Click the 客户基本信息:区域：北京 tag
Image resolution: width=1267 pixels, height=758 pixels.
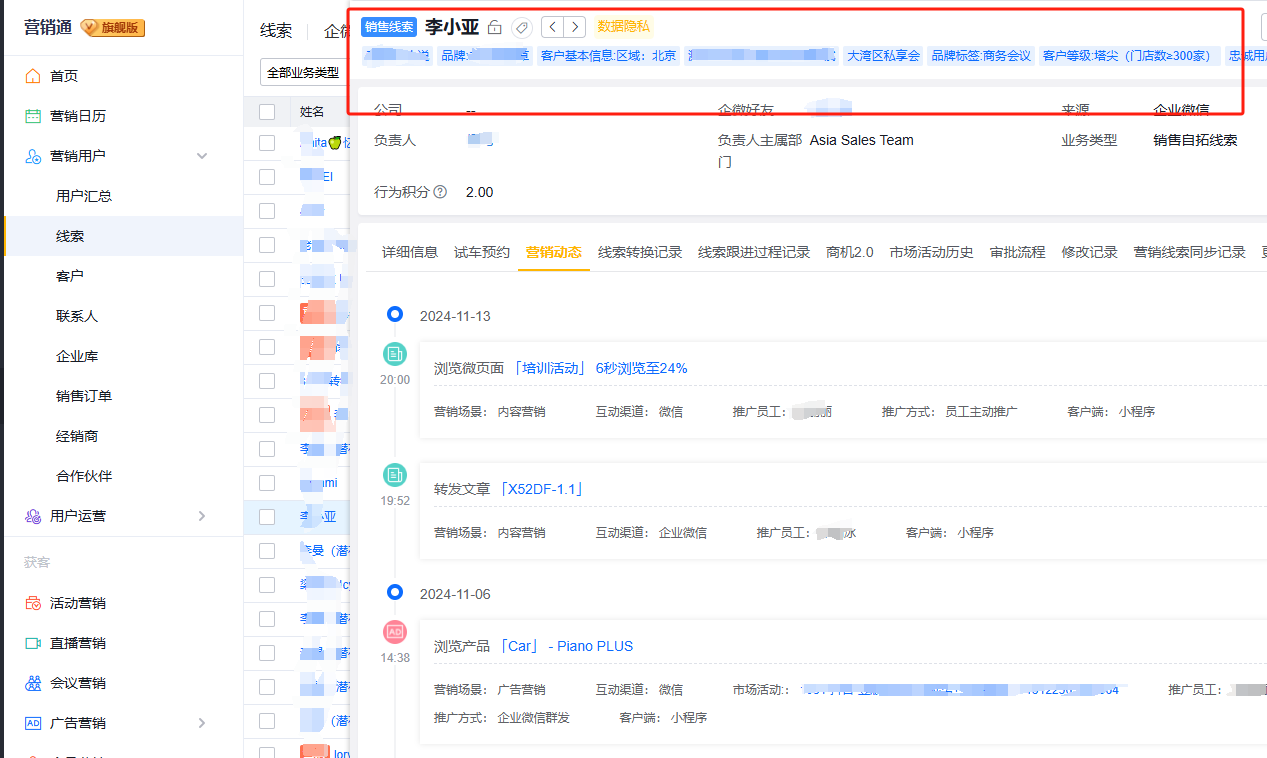(608, 56)
